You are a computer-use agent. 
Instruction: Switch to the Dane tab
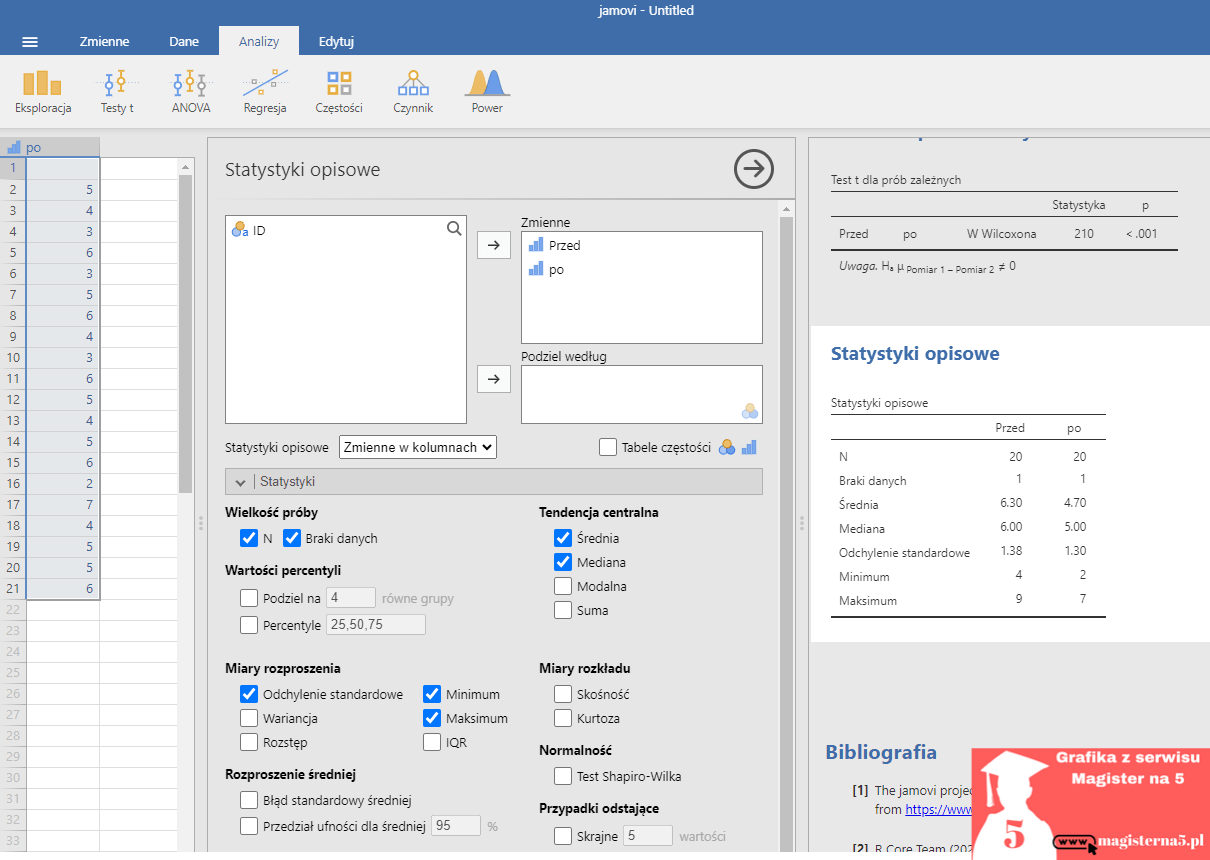[x=184, y=42]
